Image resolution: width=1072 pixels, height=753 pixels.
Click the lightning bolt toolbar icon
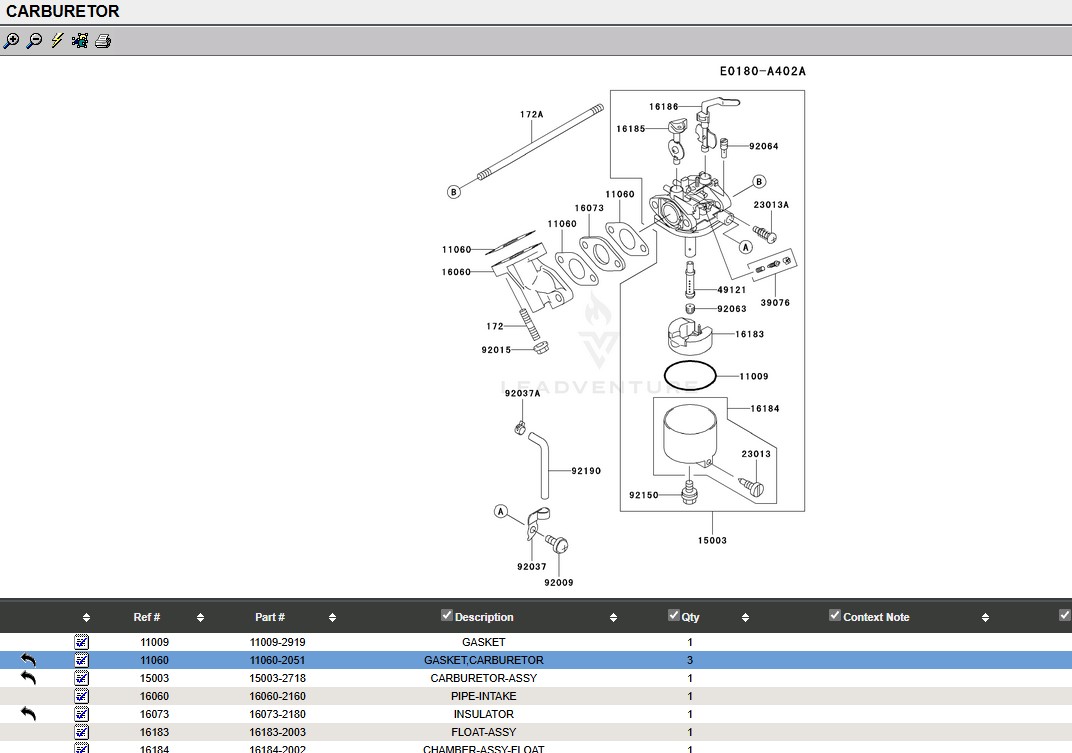click(57, 41)
